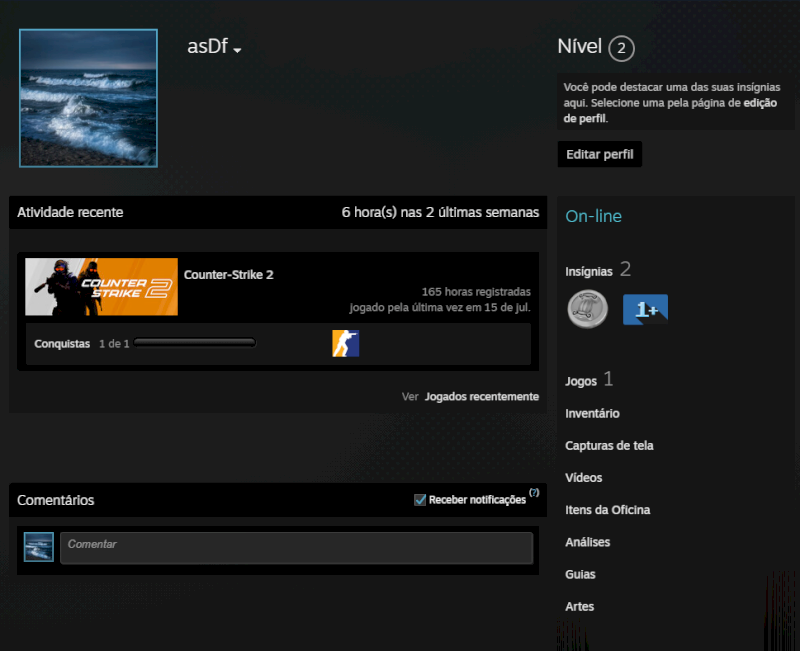Expand the asDf username dropdown arrow
The image size is (800, 651).
click(x=237, y=50)
